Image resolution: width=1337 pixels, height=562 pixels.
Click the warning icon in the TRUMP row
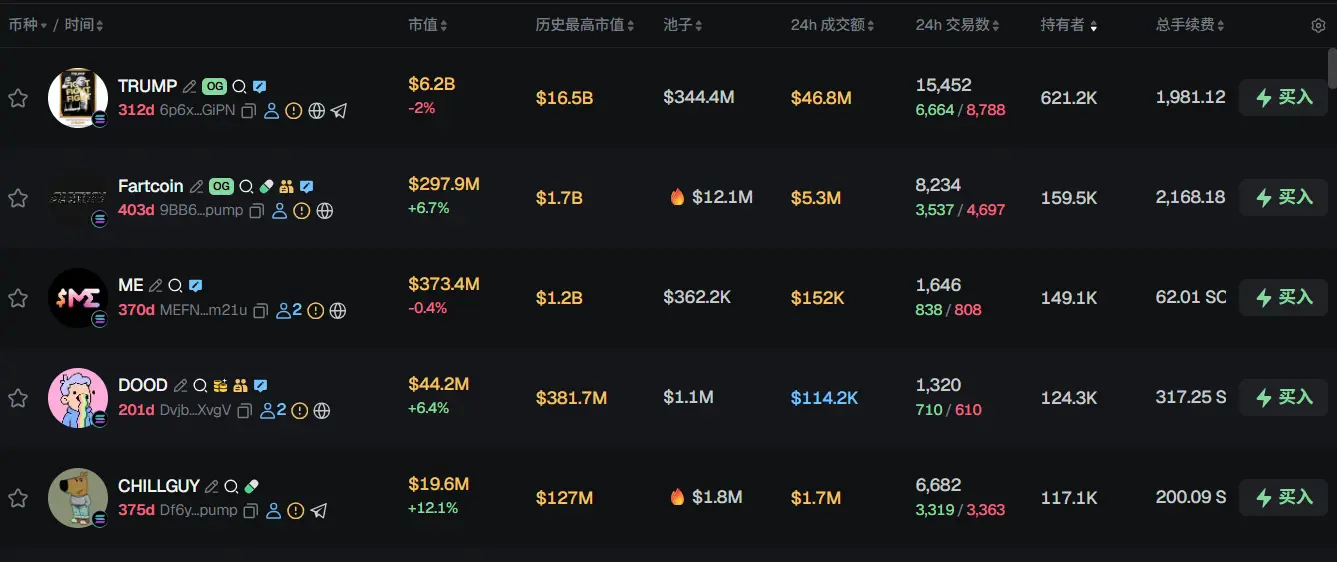click(293, 111)
